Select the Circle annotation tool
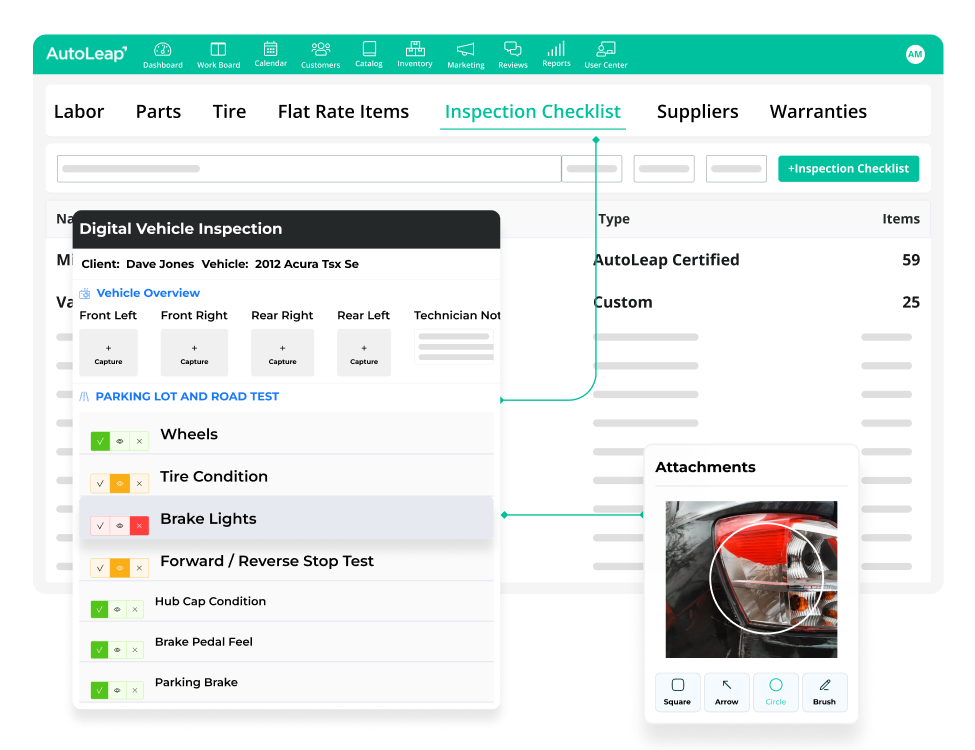 (x=775, y=692)
